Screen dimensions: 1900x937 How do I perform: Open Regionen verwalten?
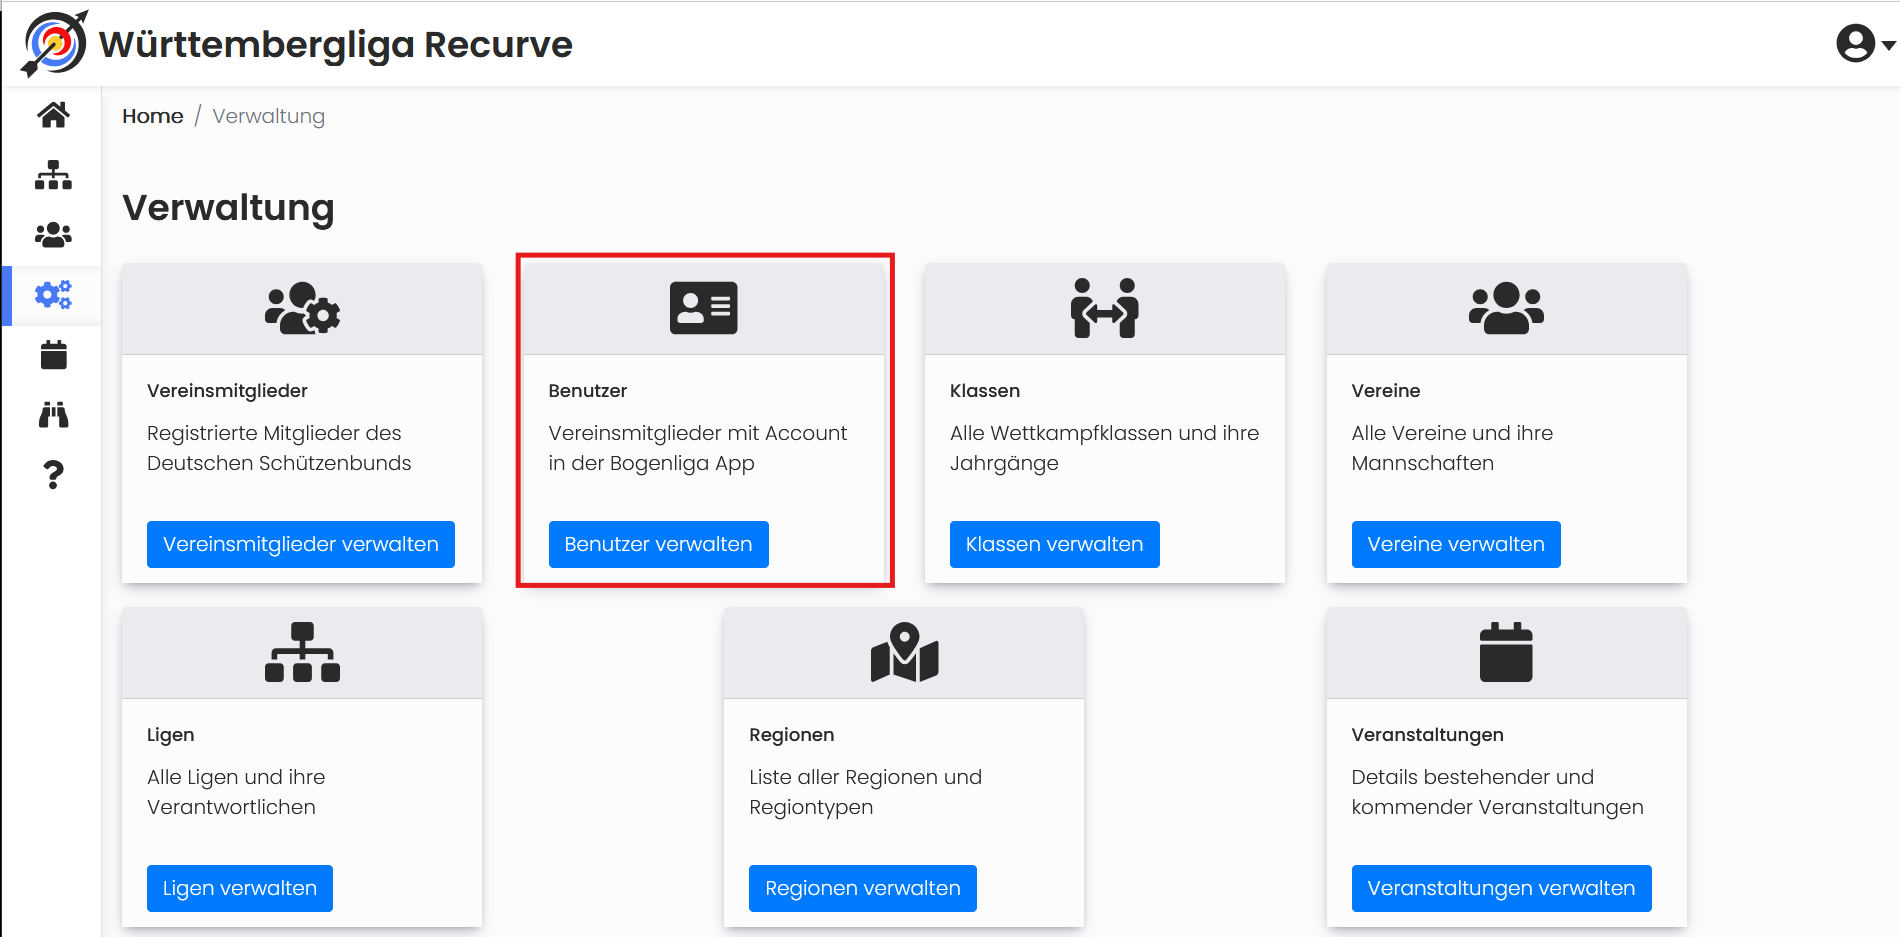[863, 888]
